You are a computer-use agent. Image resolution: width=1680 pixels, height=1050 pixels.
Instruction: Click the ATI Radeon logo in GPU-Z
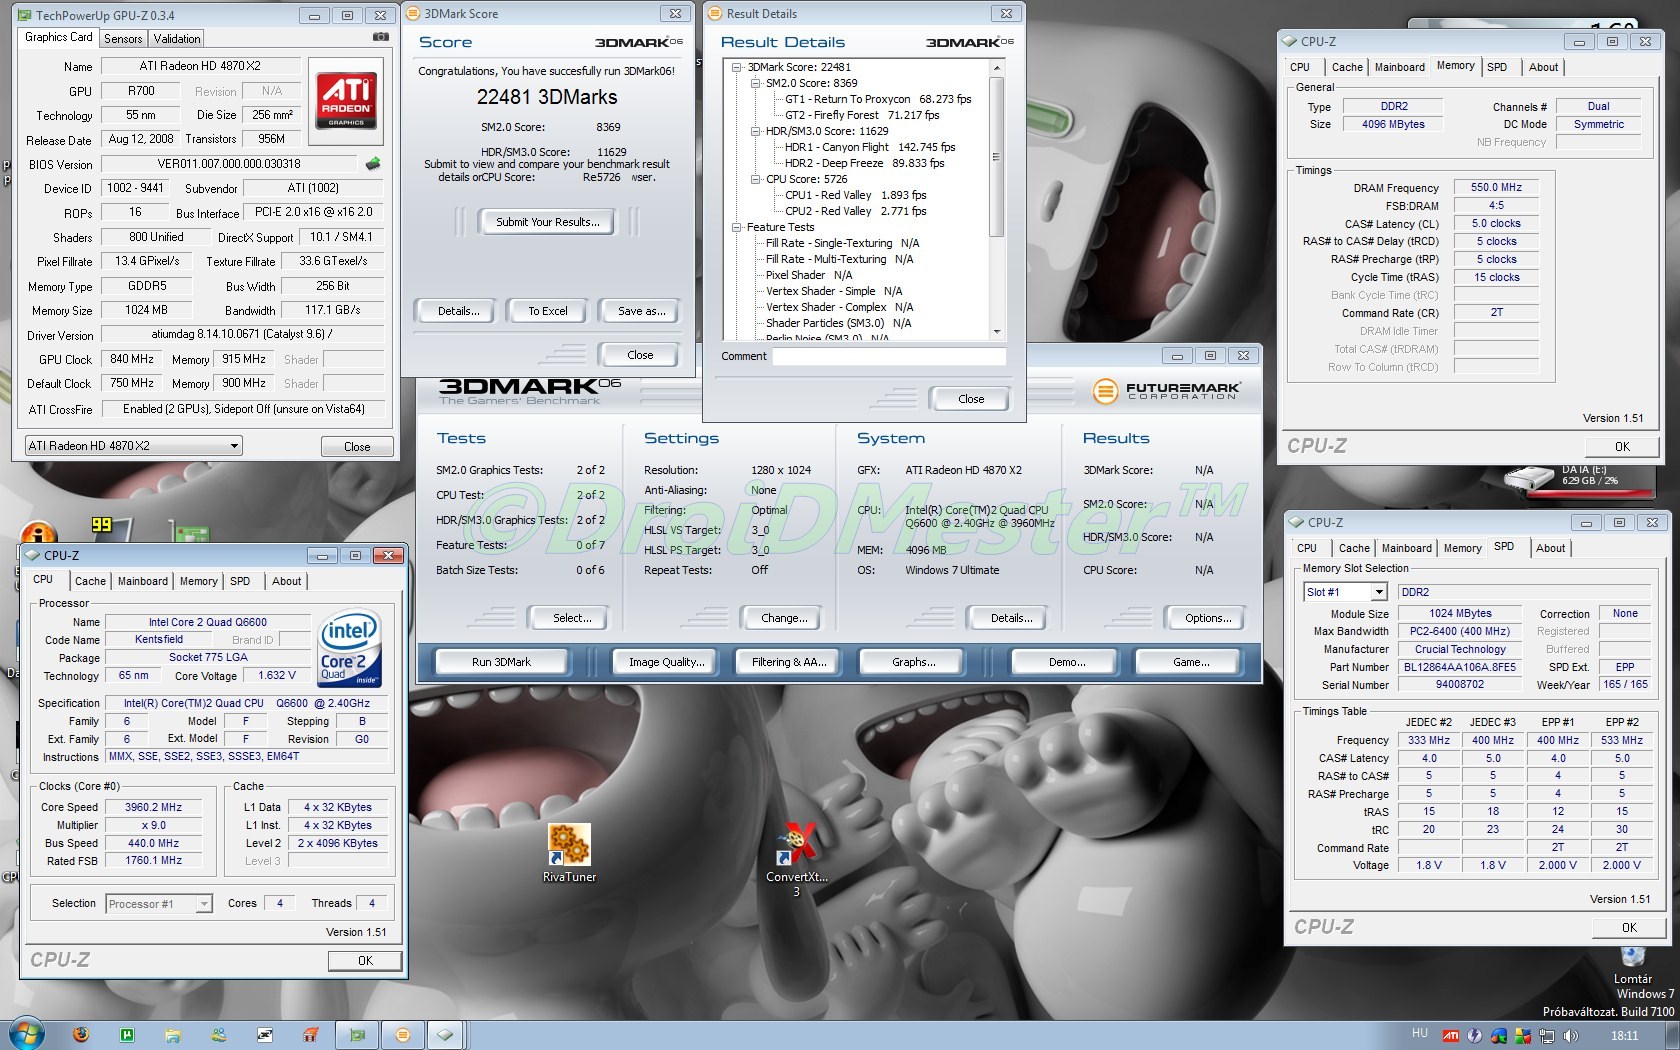coord(346,100)
